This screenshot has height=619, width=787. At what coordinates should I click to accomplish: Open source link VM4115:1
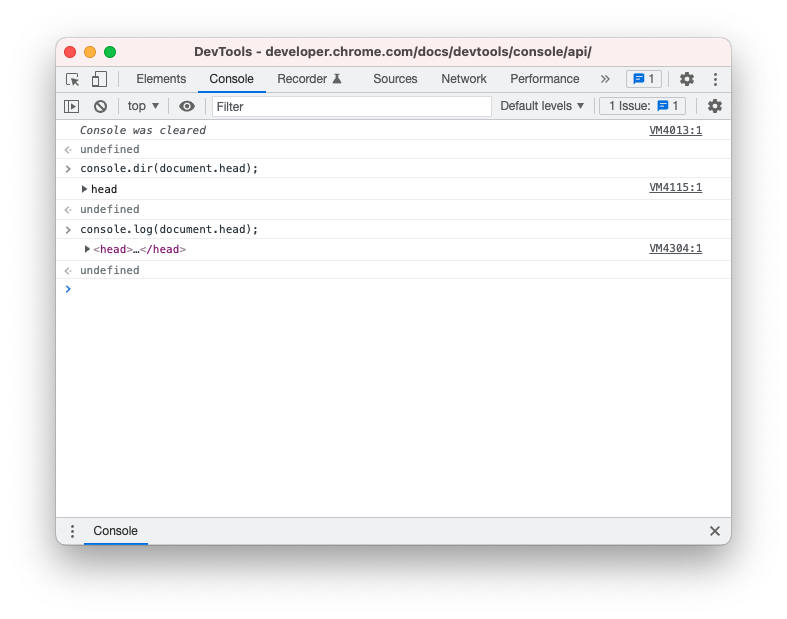point(675,187)
